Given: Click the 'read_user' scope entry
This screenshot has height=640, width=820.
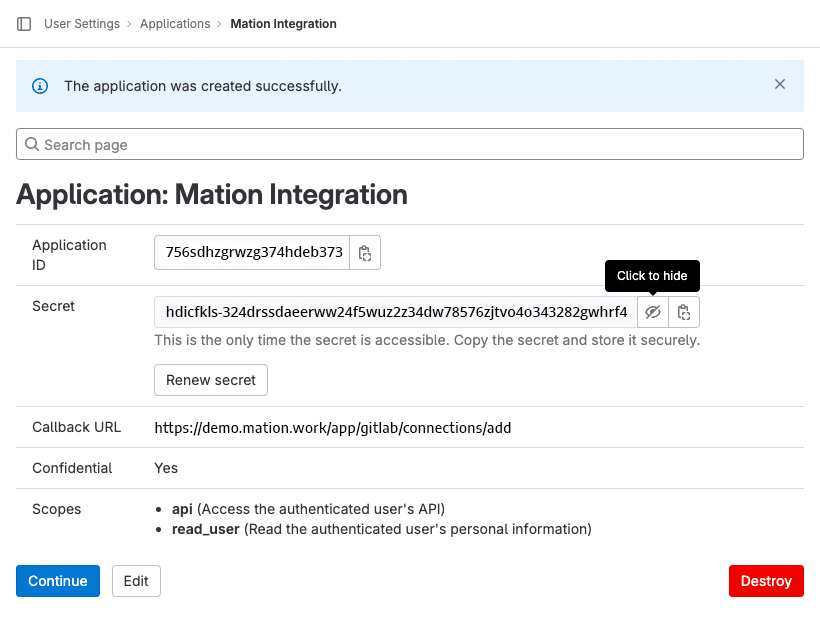Looking at the screenshot, I should (x=382, y=529).
